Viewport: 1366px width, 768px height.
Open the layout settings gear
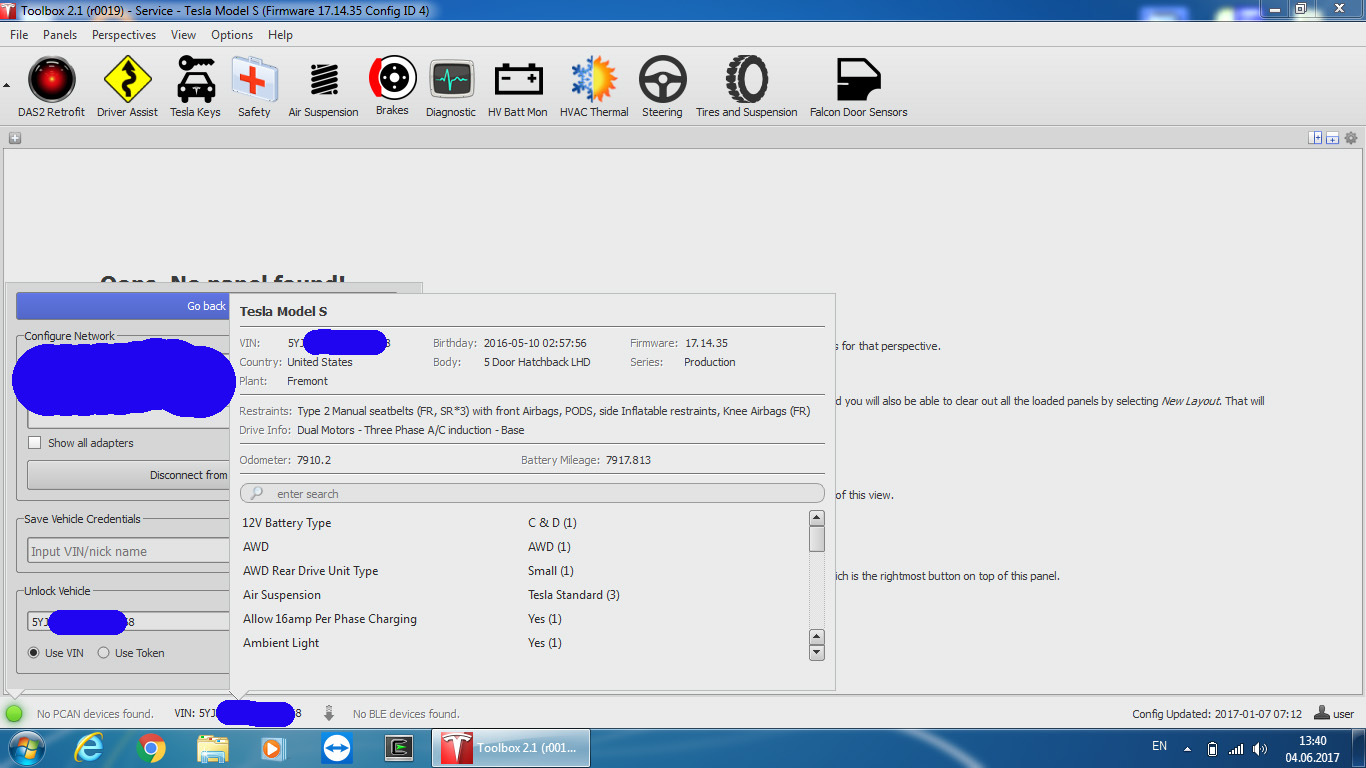tap(1351, 138)
